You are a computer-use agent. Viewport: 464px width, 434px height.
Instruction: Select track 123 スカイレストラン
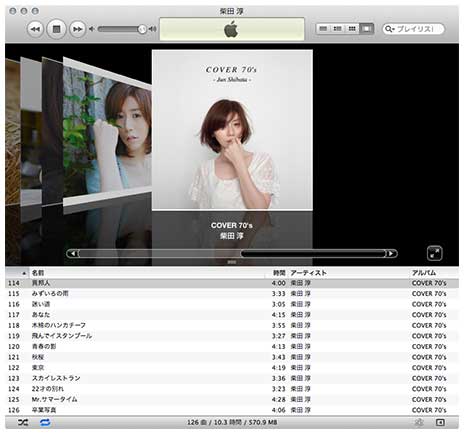click(x=232, y=378)
